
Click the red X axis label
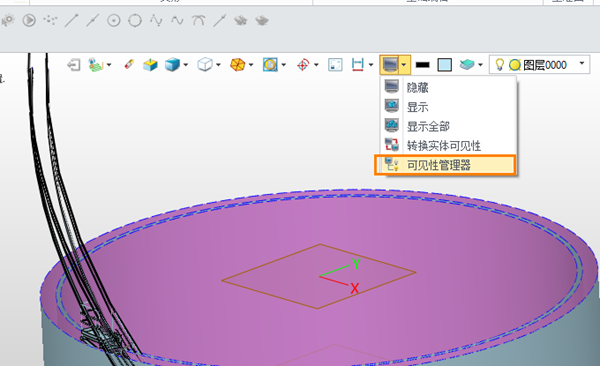[354, 288]
